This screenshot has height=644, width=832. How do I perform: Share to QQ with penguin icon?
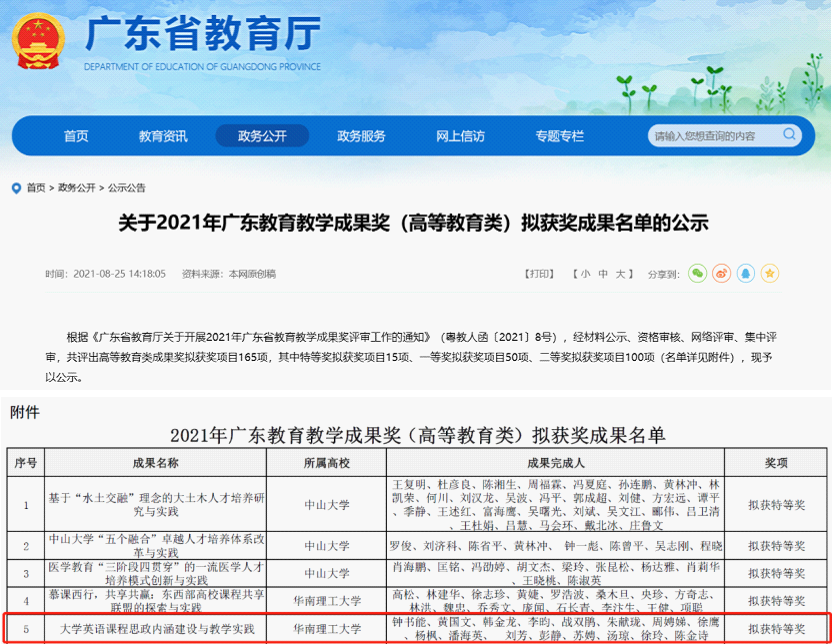coord(745,273)
